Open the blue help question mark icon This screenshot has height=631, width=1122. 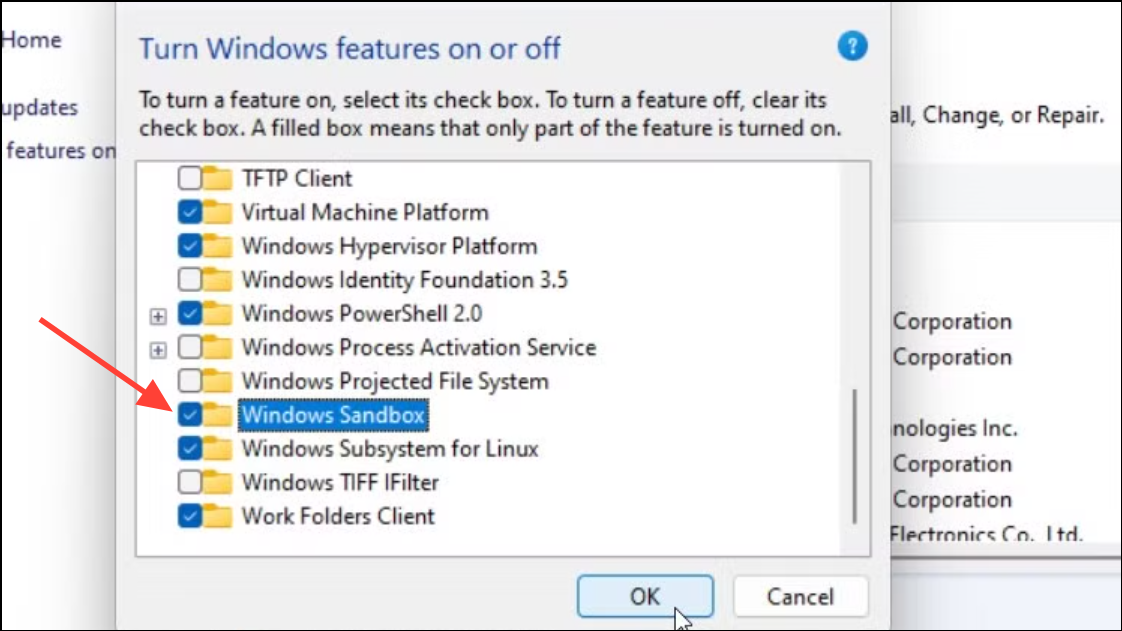point(852,47)
